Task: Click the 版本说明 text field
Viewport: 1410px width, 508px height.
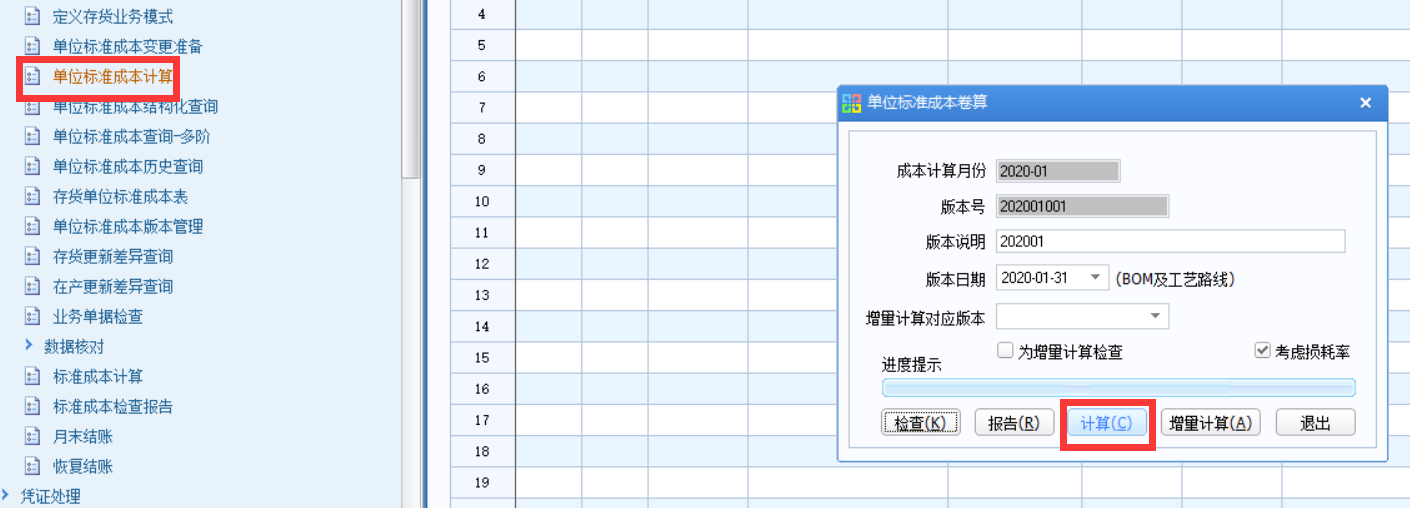Action: (x=1170, y=241)
